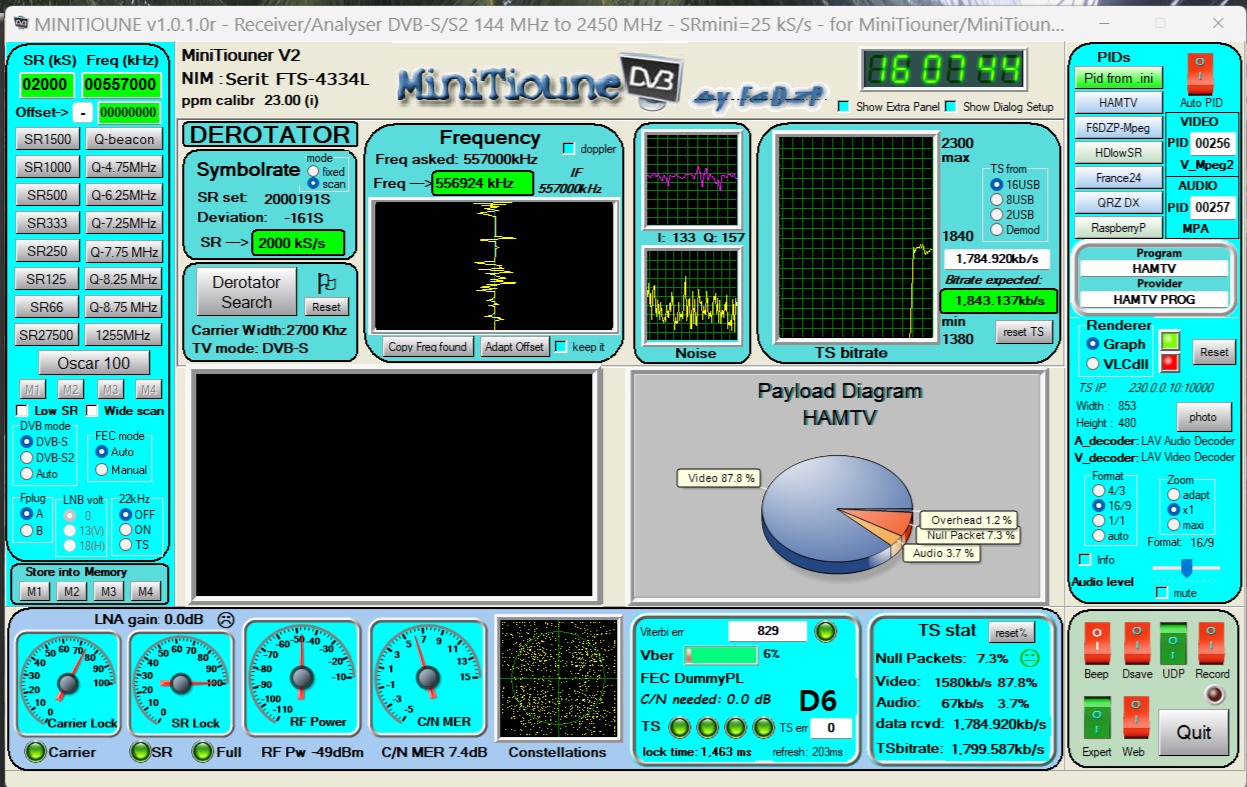
Task: Choose Manual FEC mode
Action: tap(102, 470)
